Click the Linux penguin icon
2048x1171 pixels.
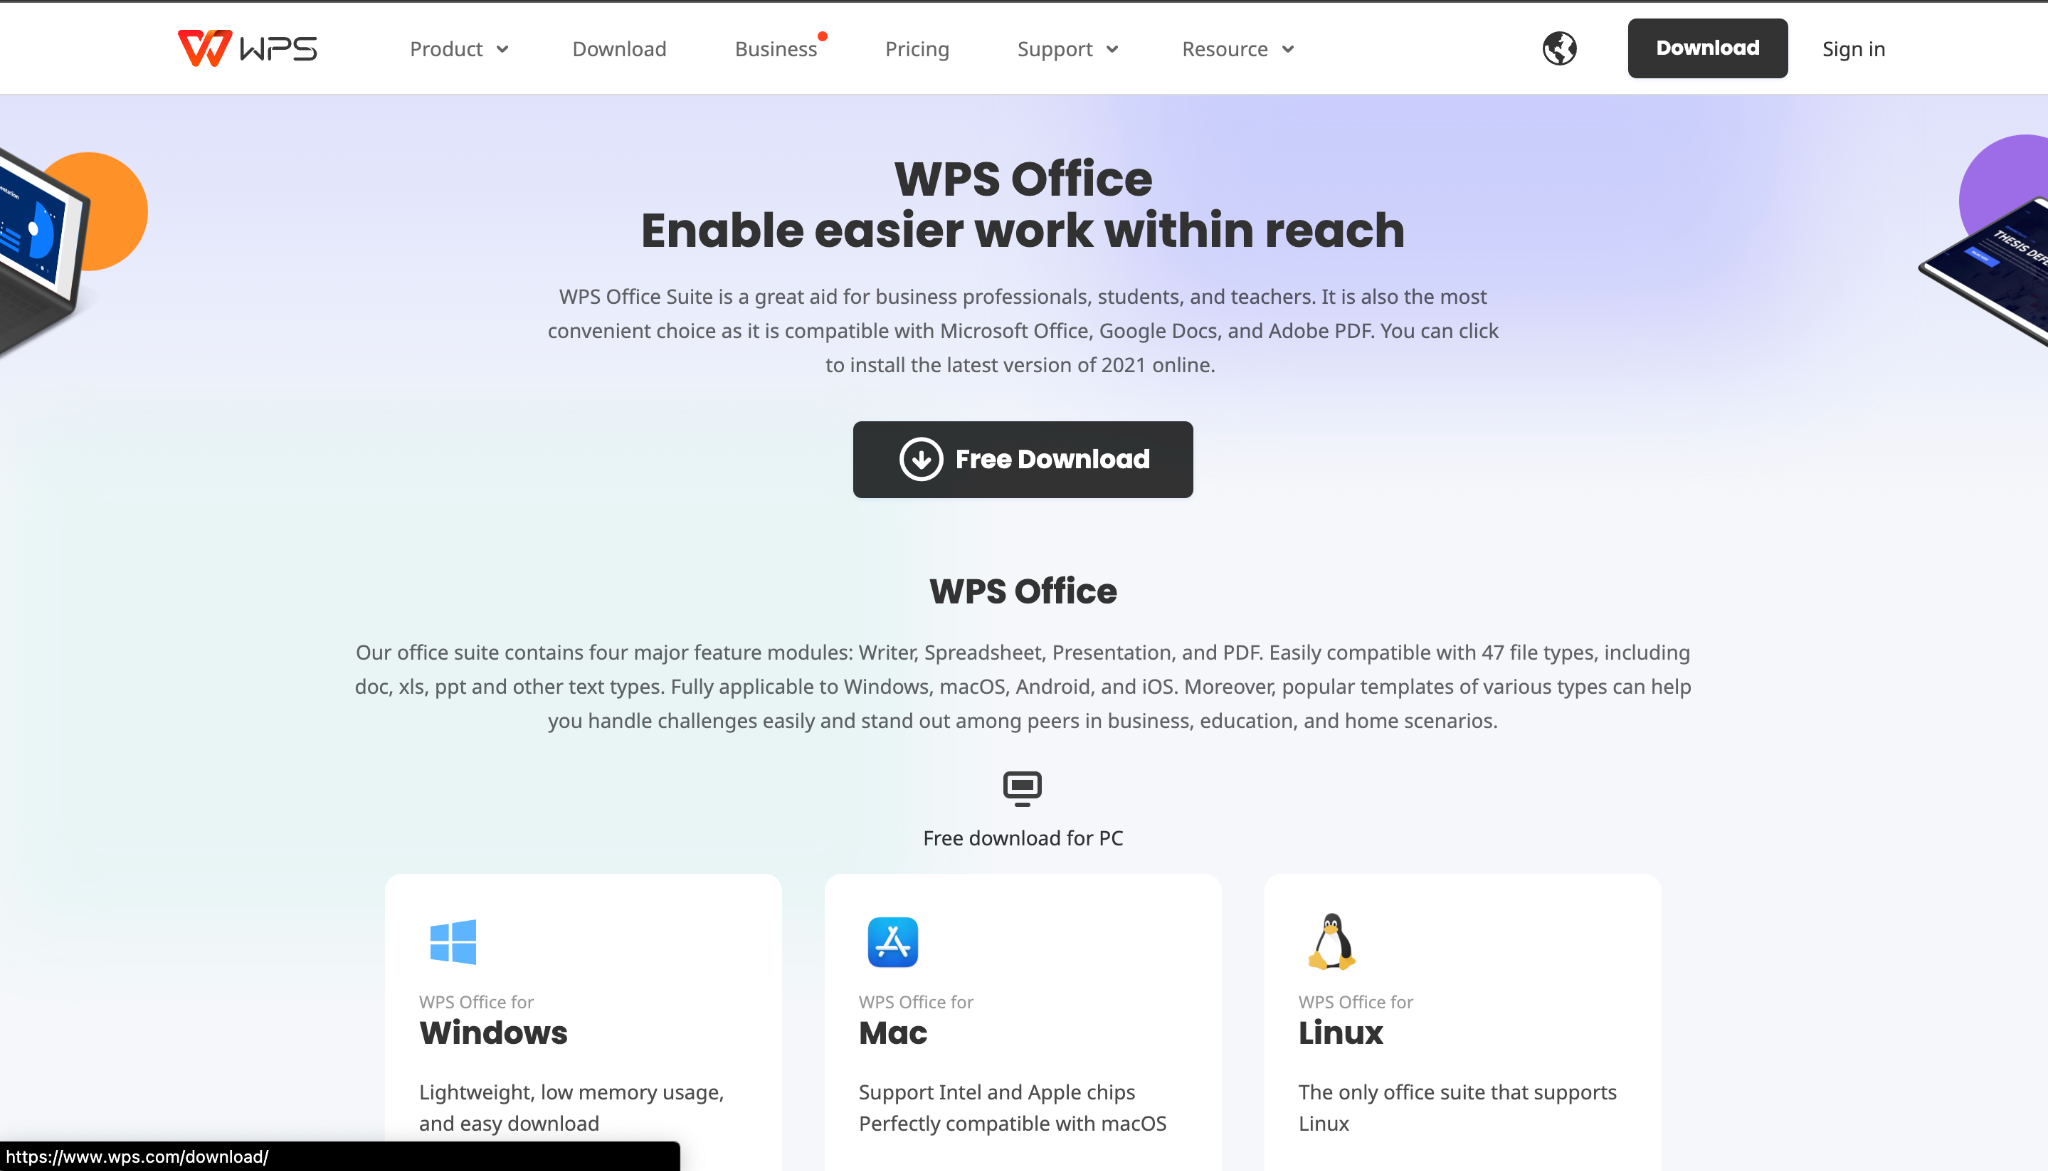coord(1331,942)
